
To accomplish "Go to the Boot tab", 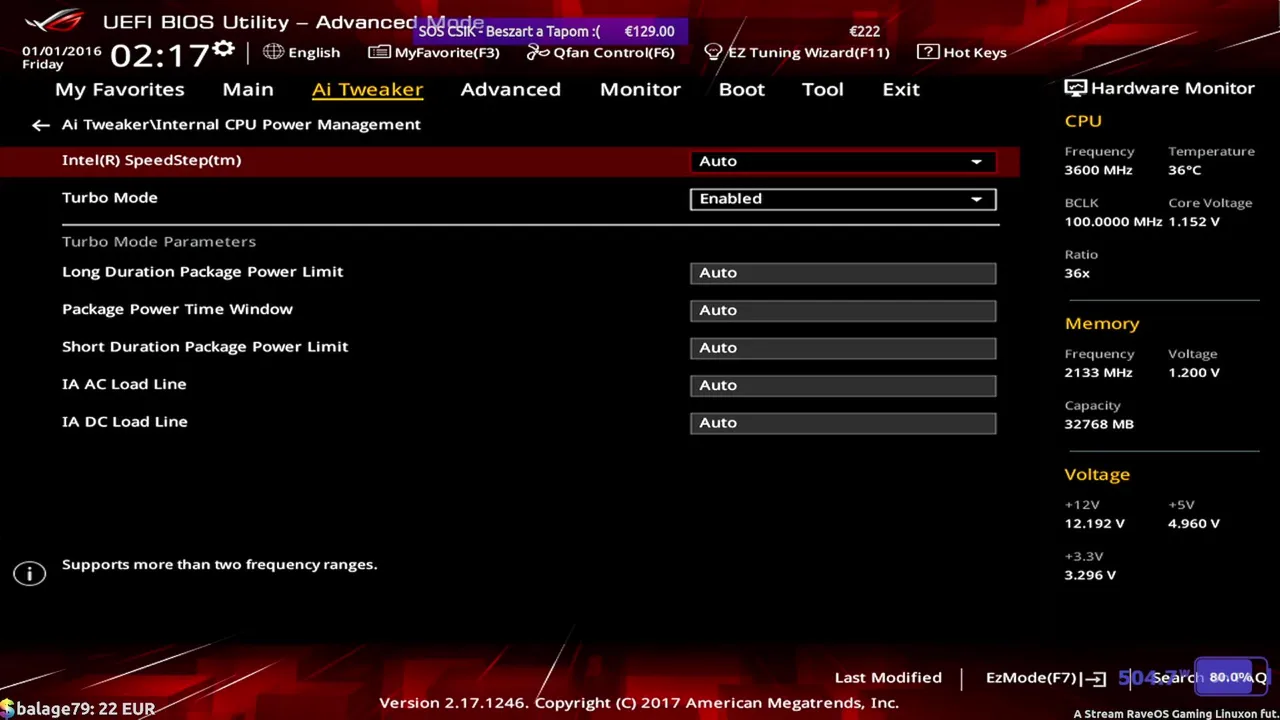I will (x=742, y=89).
